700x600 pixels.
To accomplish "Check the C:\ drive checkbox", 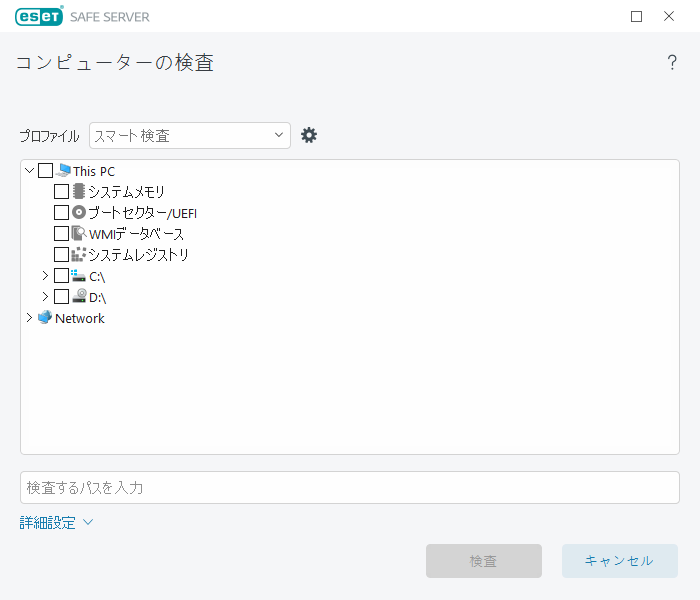I will pos(61,275).
